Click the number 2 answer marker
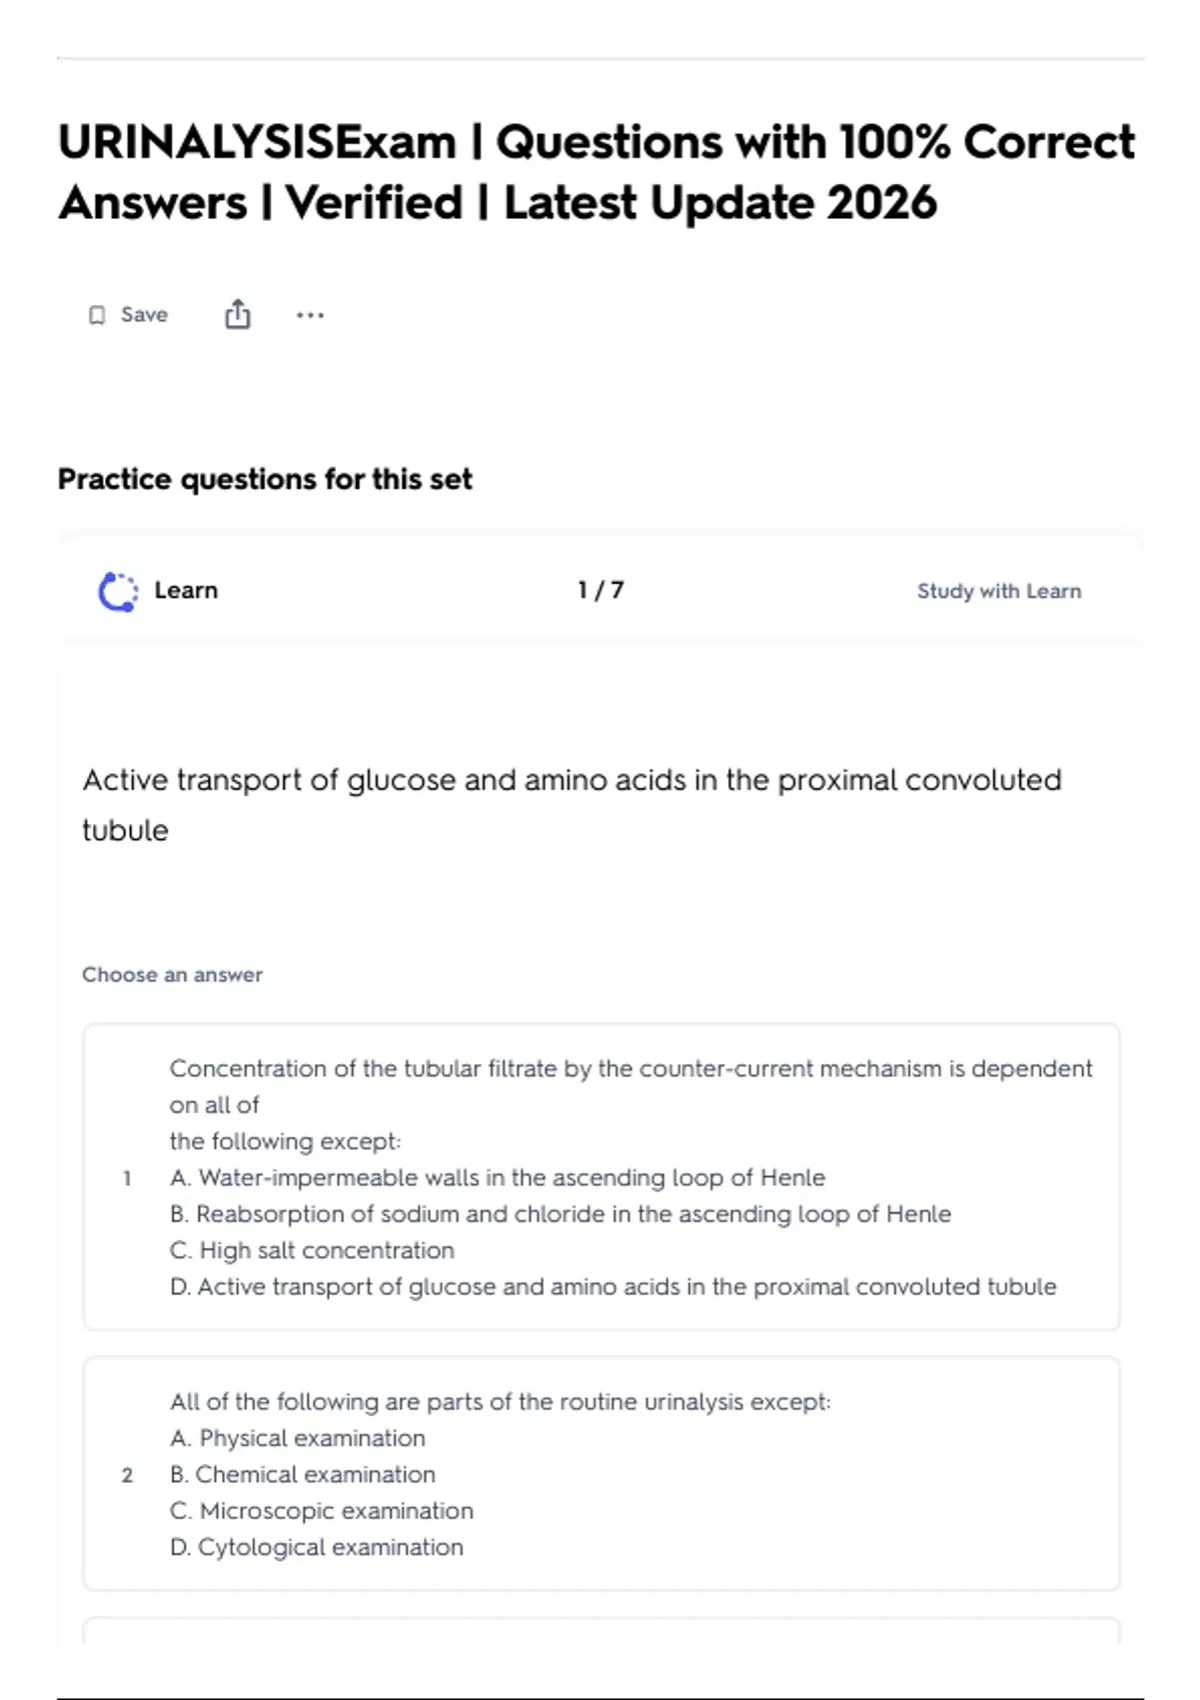 [x=127, y=1475]
